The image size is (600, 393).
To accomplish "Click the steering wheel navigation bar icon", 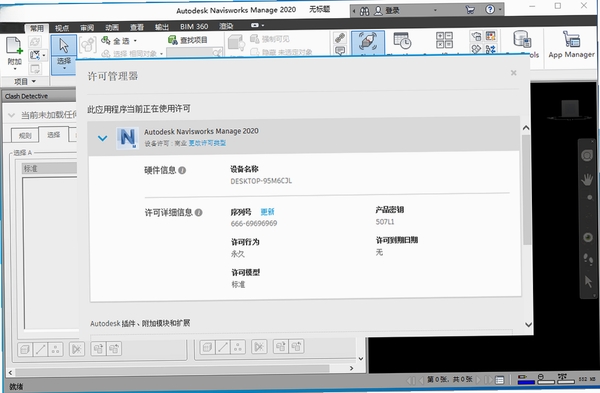I will [587, 155].
